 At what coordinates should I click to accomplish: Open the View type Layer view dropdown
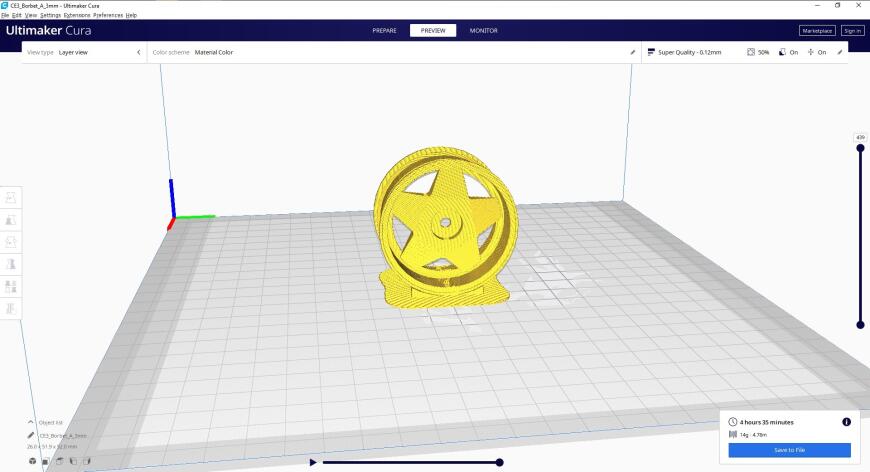coord(84,52)
